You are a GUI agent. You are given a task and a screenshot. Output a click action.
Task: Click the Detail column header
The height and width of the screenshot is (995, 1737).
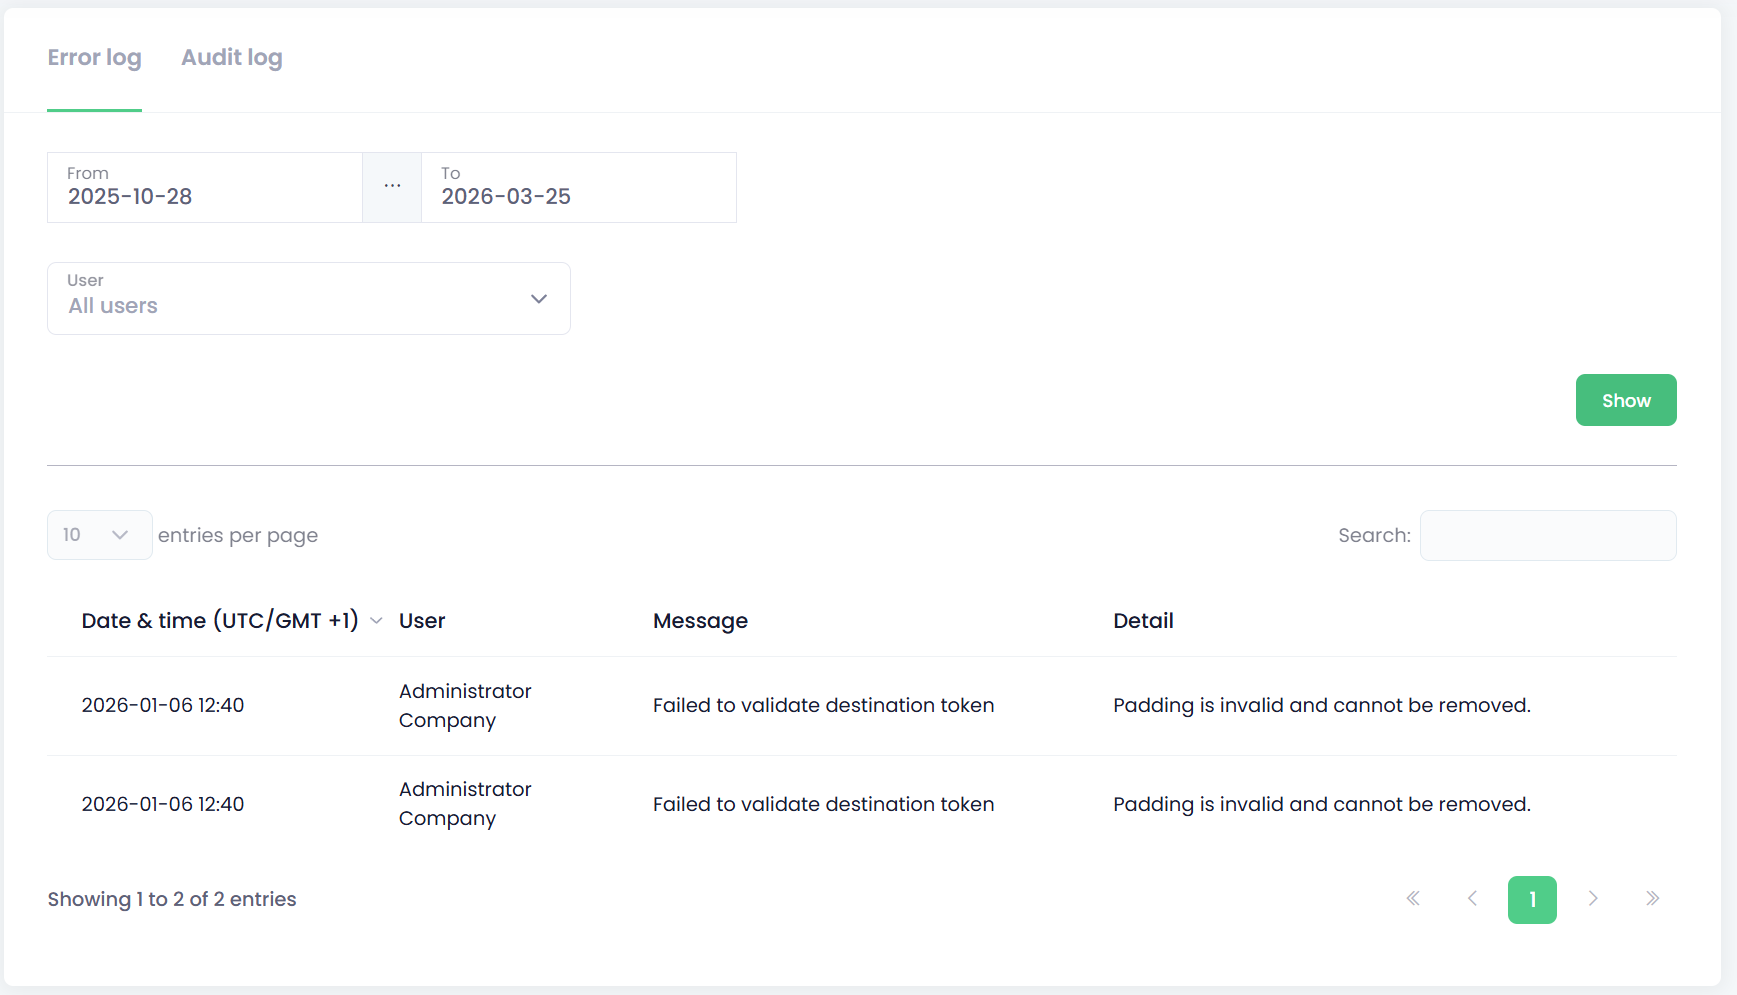pos(1143,621)
